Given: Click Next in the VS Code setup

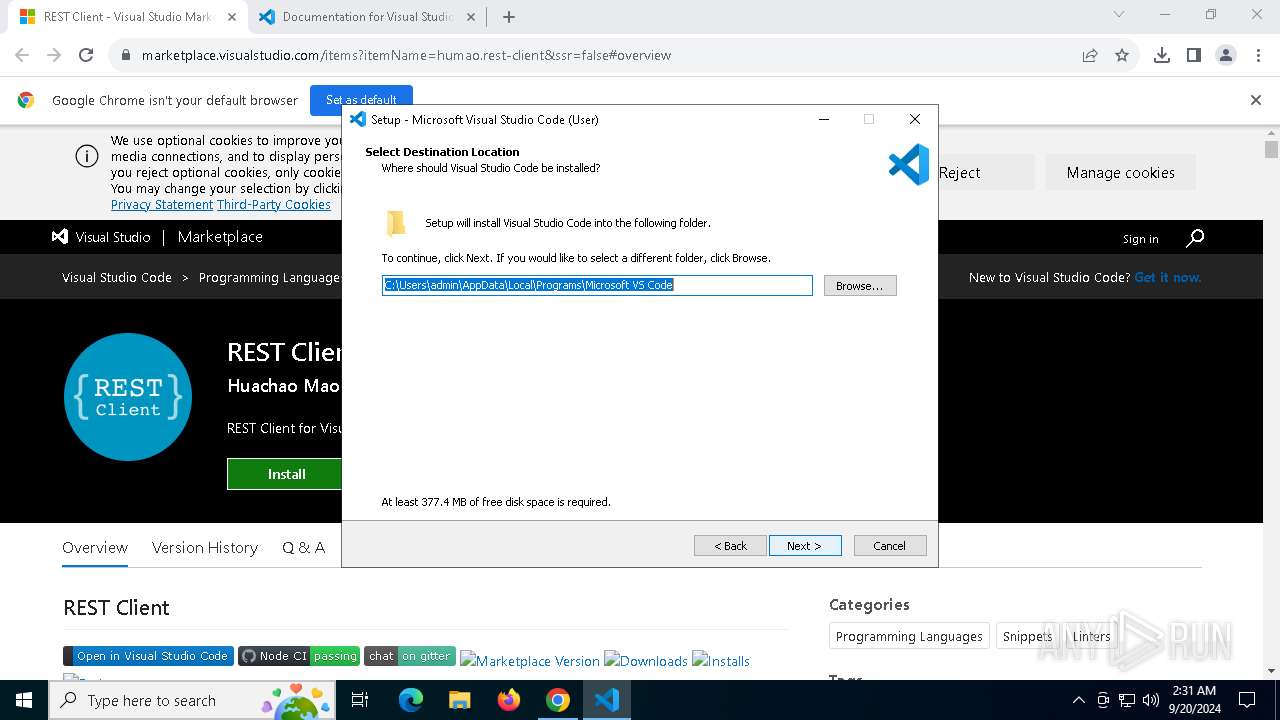Looking at the screenshot, I should pyautogui.click(x=805, y=546).
